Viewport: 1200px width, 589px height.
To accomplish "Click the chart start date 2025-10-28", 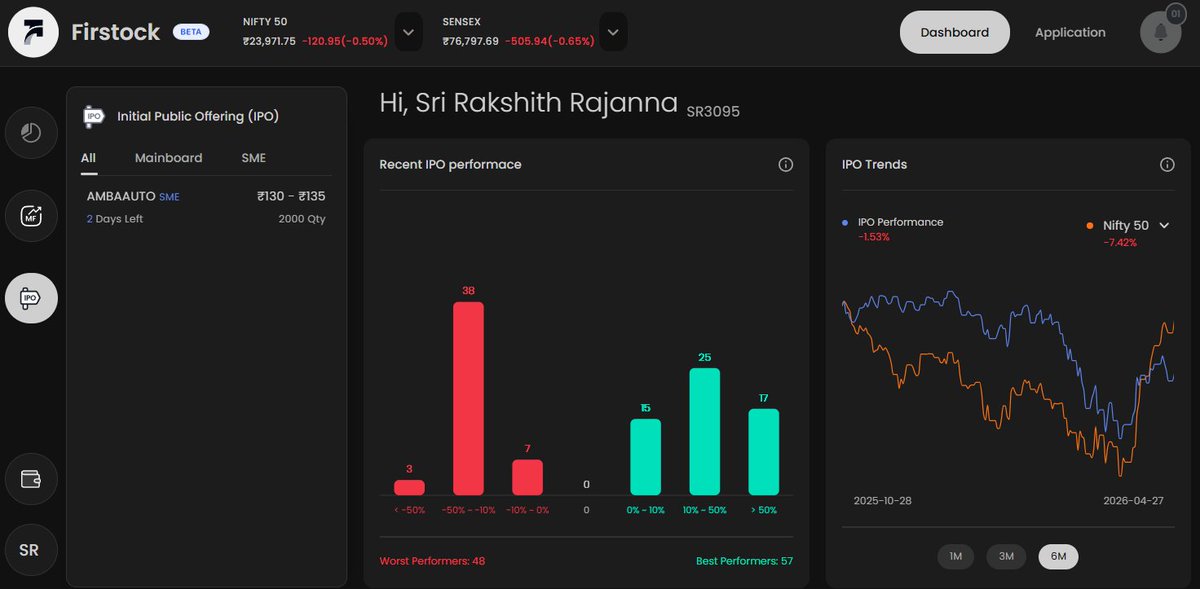I will tap(883, 499).
